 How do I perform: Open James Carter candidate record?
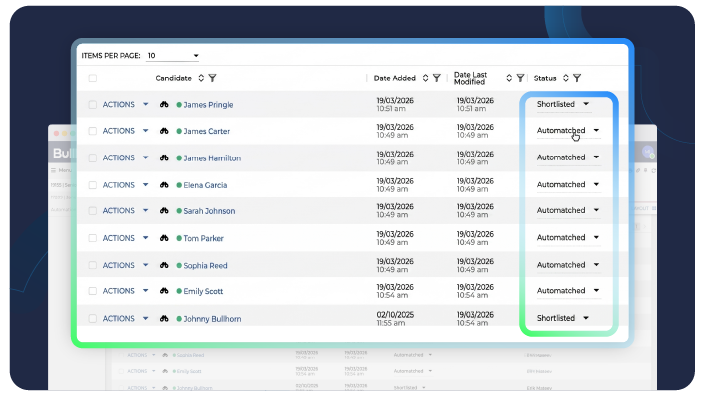pyautogui.click(x=206, y=131)
